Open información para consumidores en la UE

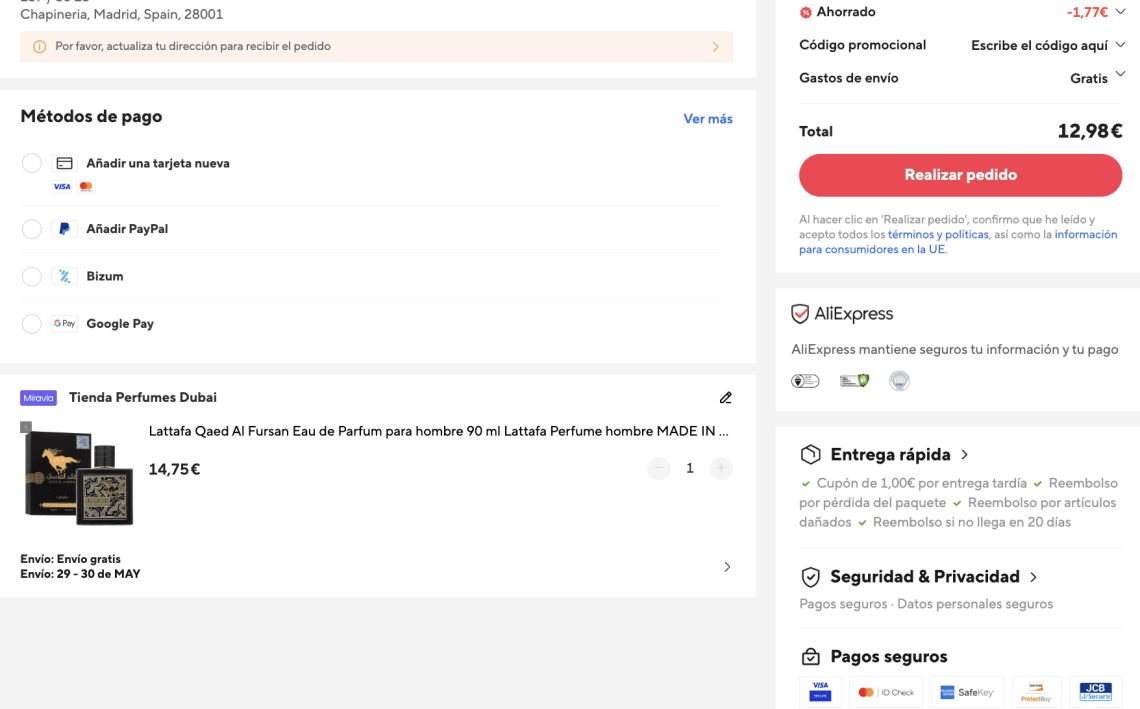click(x=958, y=241)
